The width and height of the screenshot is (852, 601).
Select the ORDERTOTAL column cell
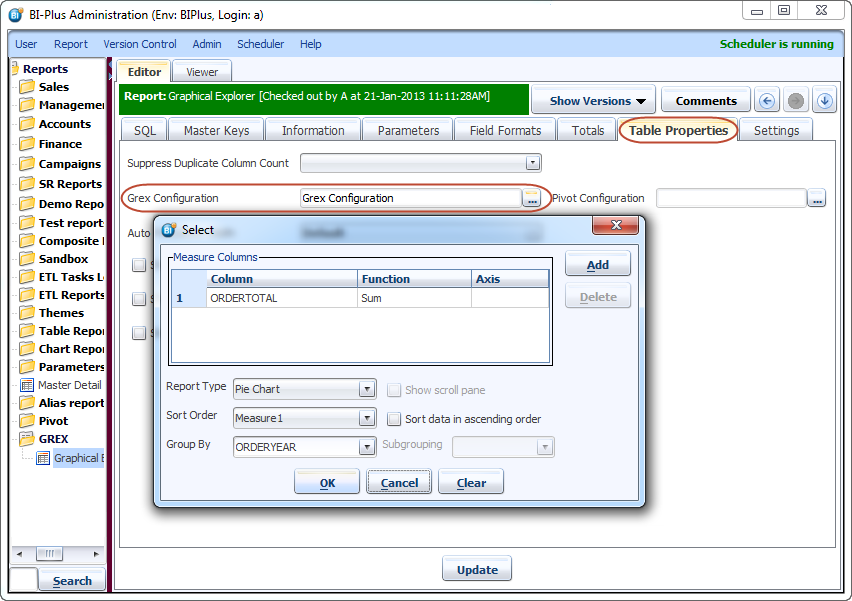click(281, 298)
